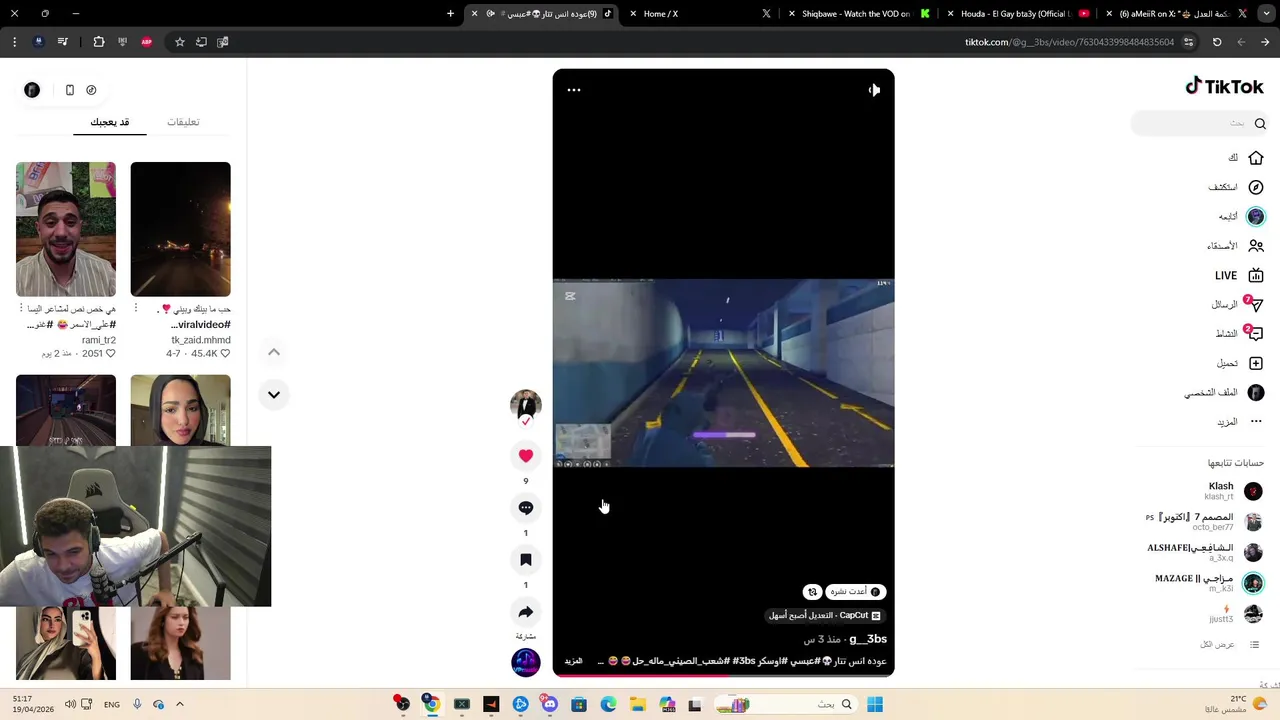This screenshot has width=1280, height=720.
Task: Go to next video with down chevron
Action: [274, 395]
